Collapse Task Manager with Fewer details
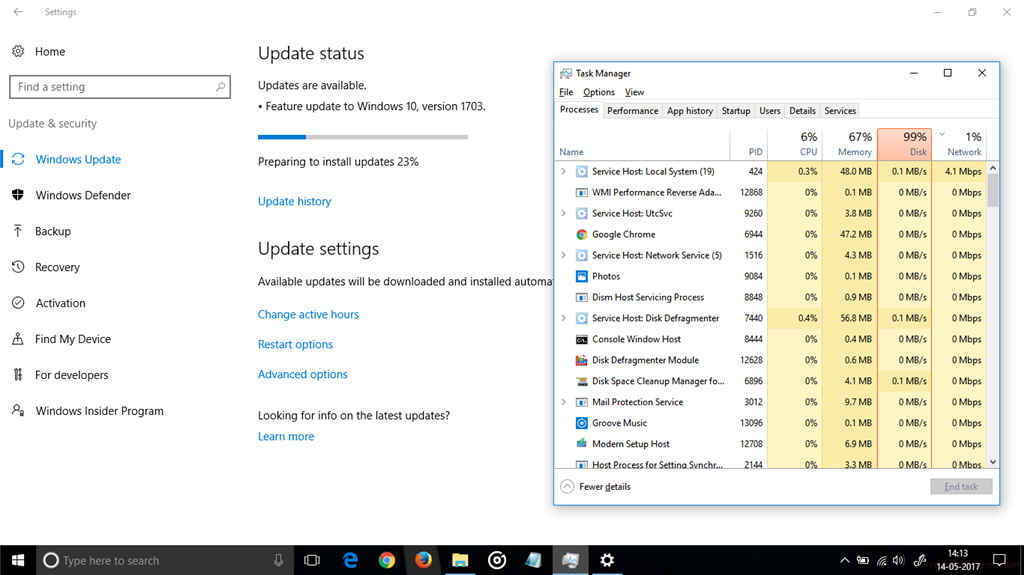1024x575 pixels. tap(596, 486)
